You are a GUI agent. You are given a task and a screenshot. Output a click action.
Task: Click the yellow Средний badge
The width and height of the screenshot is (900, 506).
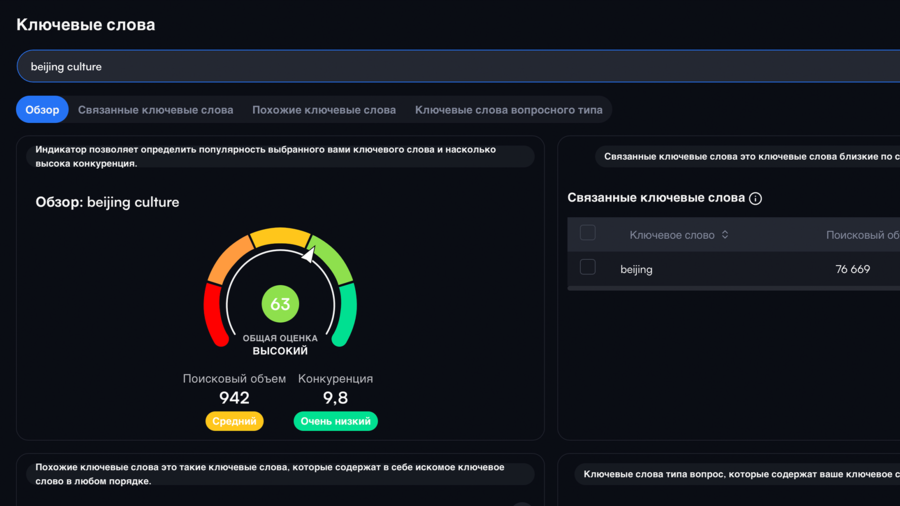[x=234, y=421]
